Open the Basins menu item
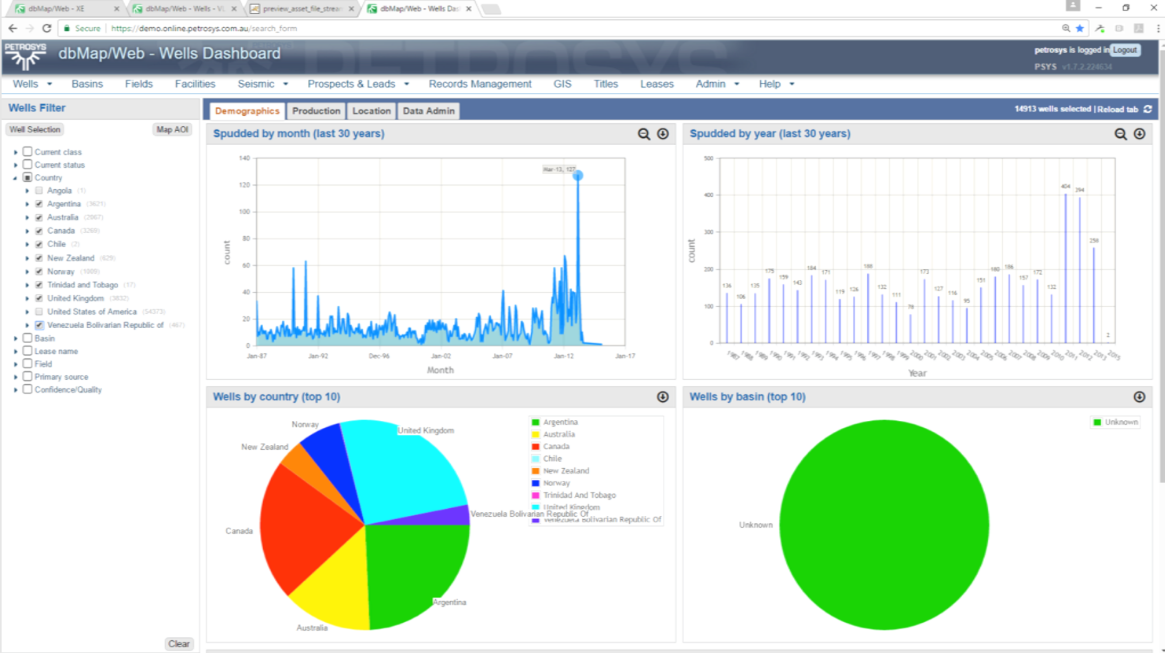 click(87, 84)
